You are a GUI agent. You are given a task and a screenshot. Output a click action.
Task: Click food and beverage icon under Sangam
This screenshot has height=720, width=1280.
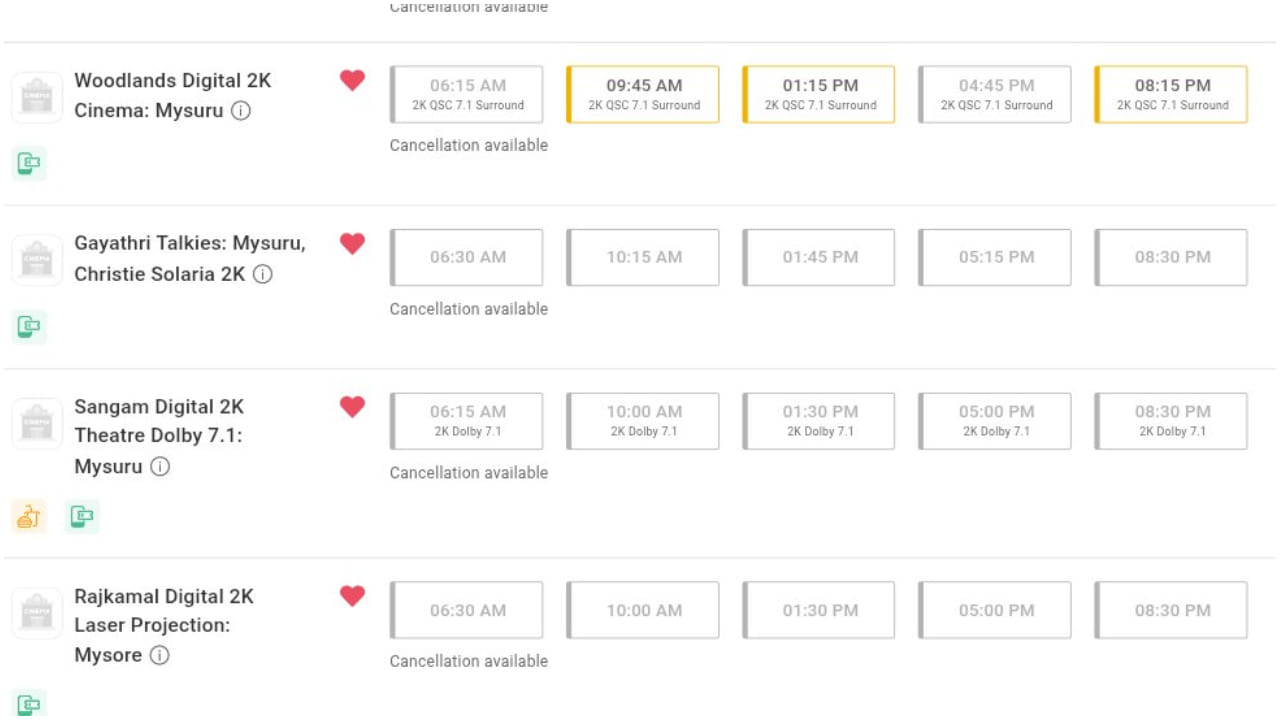point(29,516)
